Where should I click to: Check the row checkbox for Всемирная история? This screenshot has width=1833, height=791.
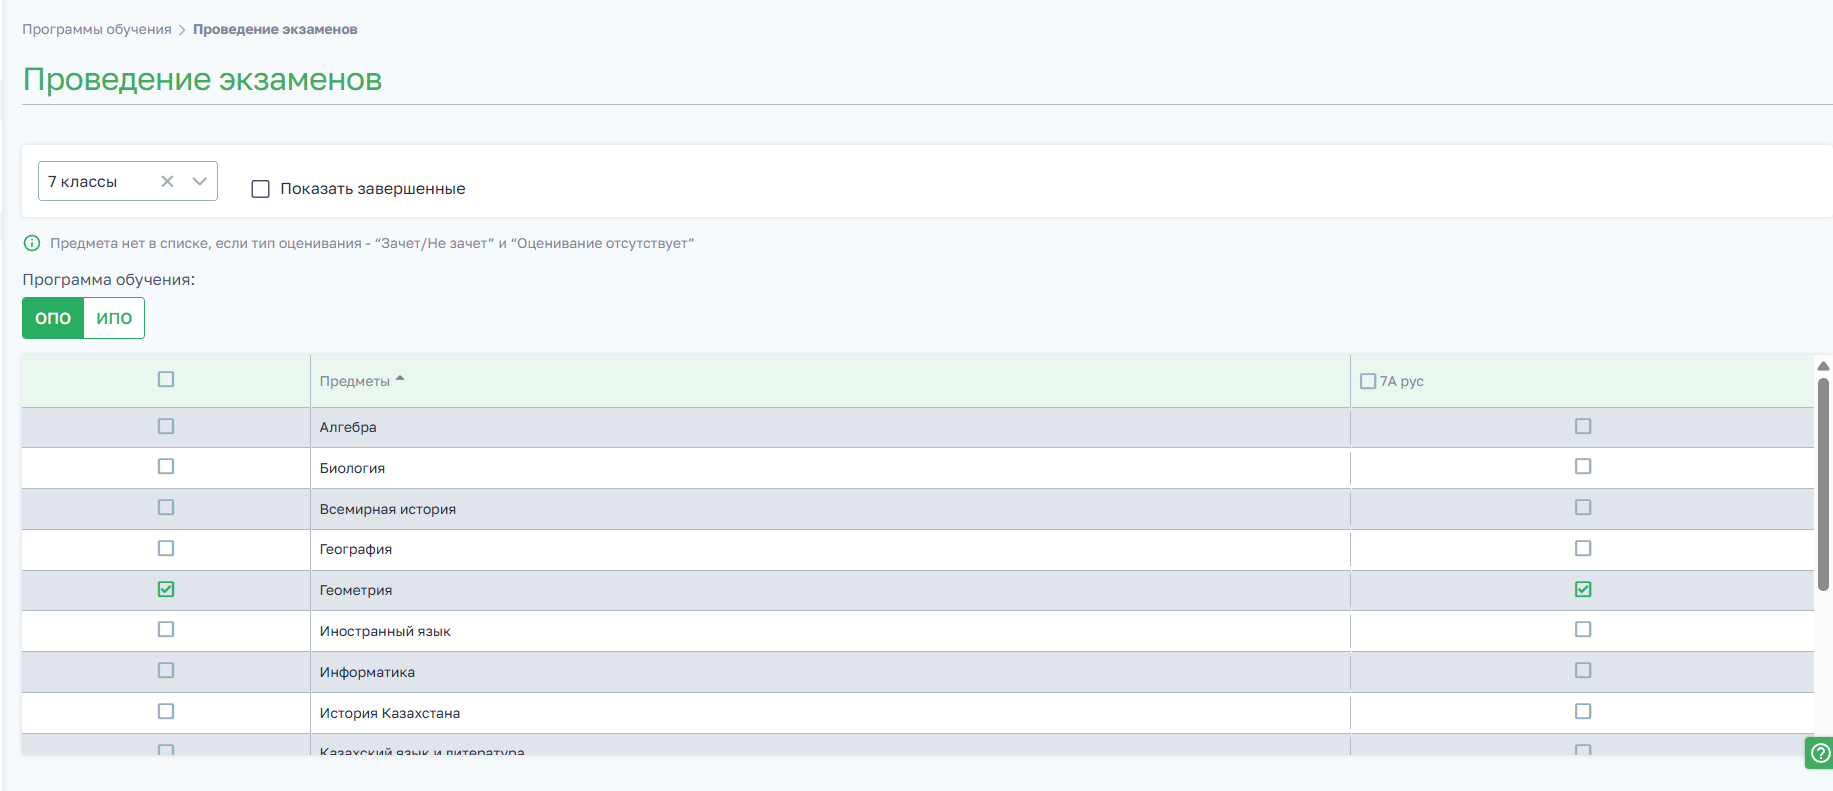tap(166, 507)
